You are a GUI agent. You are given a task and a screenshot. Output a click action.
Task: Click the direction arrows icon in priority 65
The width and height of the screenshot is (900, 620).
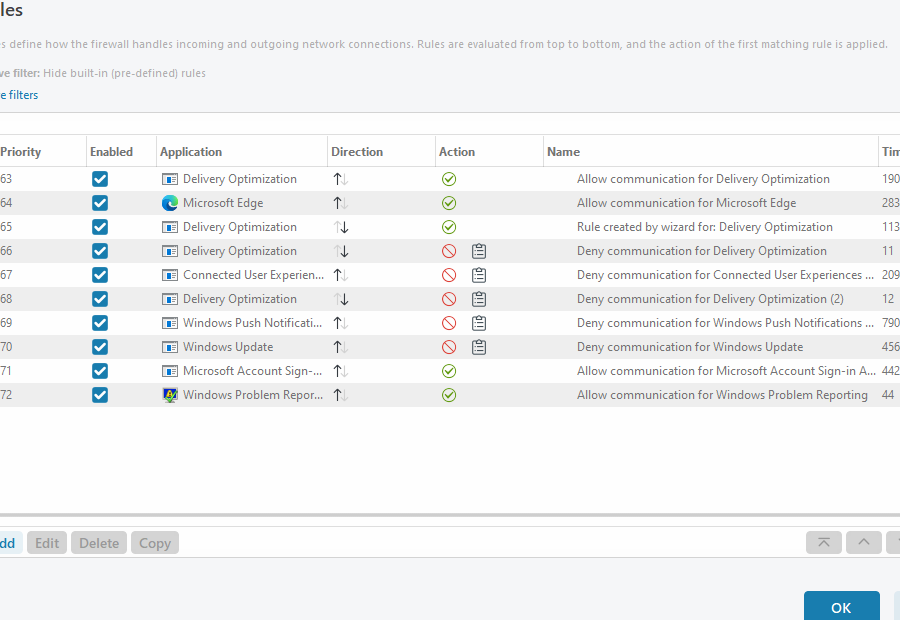(x=341, y=227)
